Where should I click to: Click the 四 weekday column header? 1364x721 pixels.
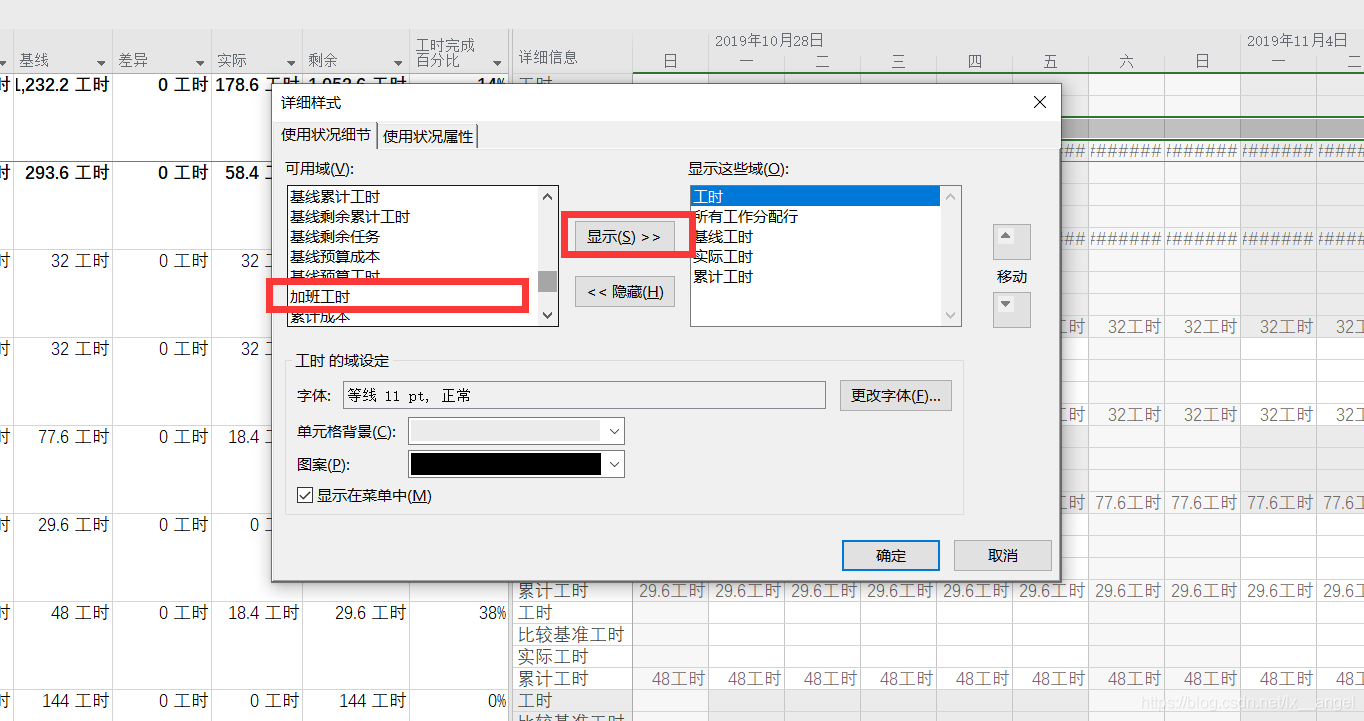click(974, 62)
